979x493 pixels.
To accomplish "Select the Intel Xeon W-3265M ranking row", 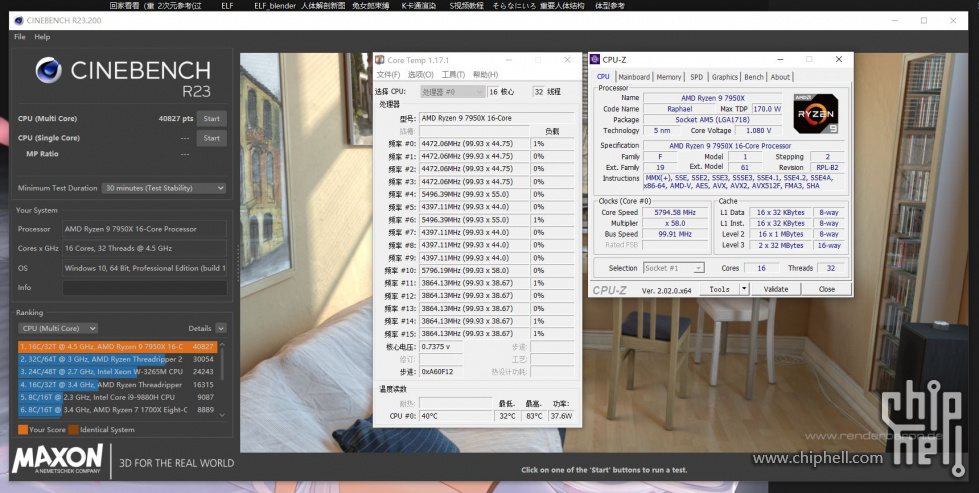I will coord(117,372).
